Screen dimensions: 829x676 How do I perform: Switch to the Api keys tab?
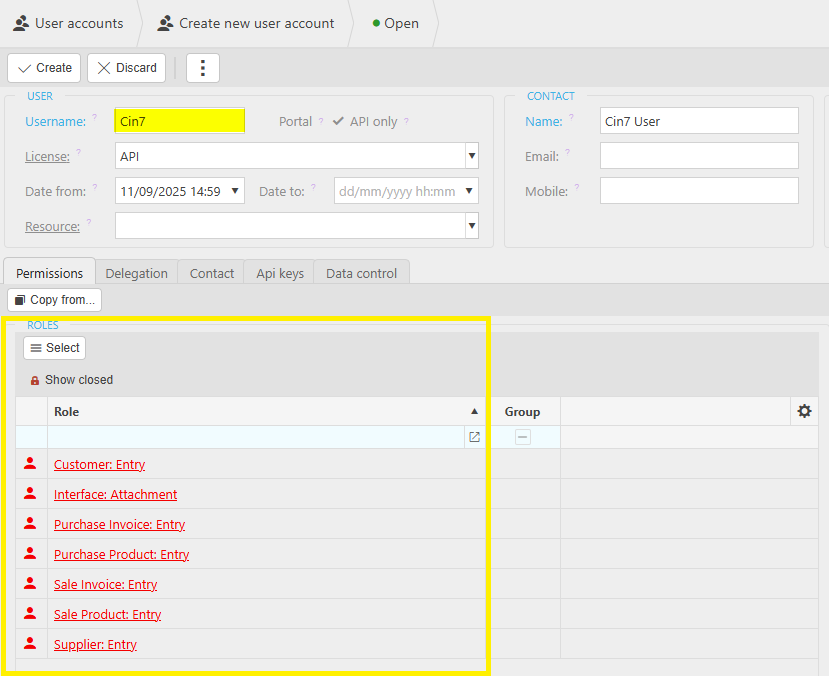pyautogui.click(x=279, y=273)
